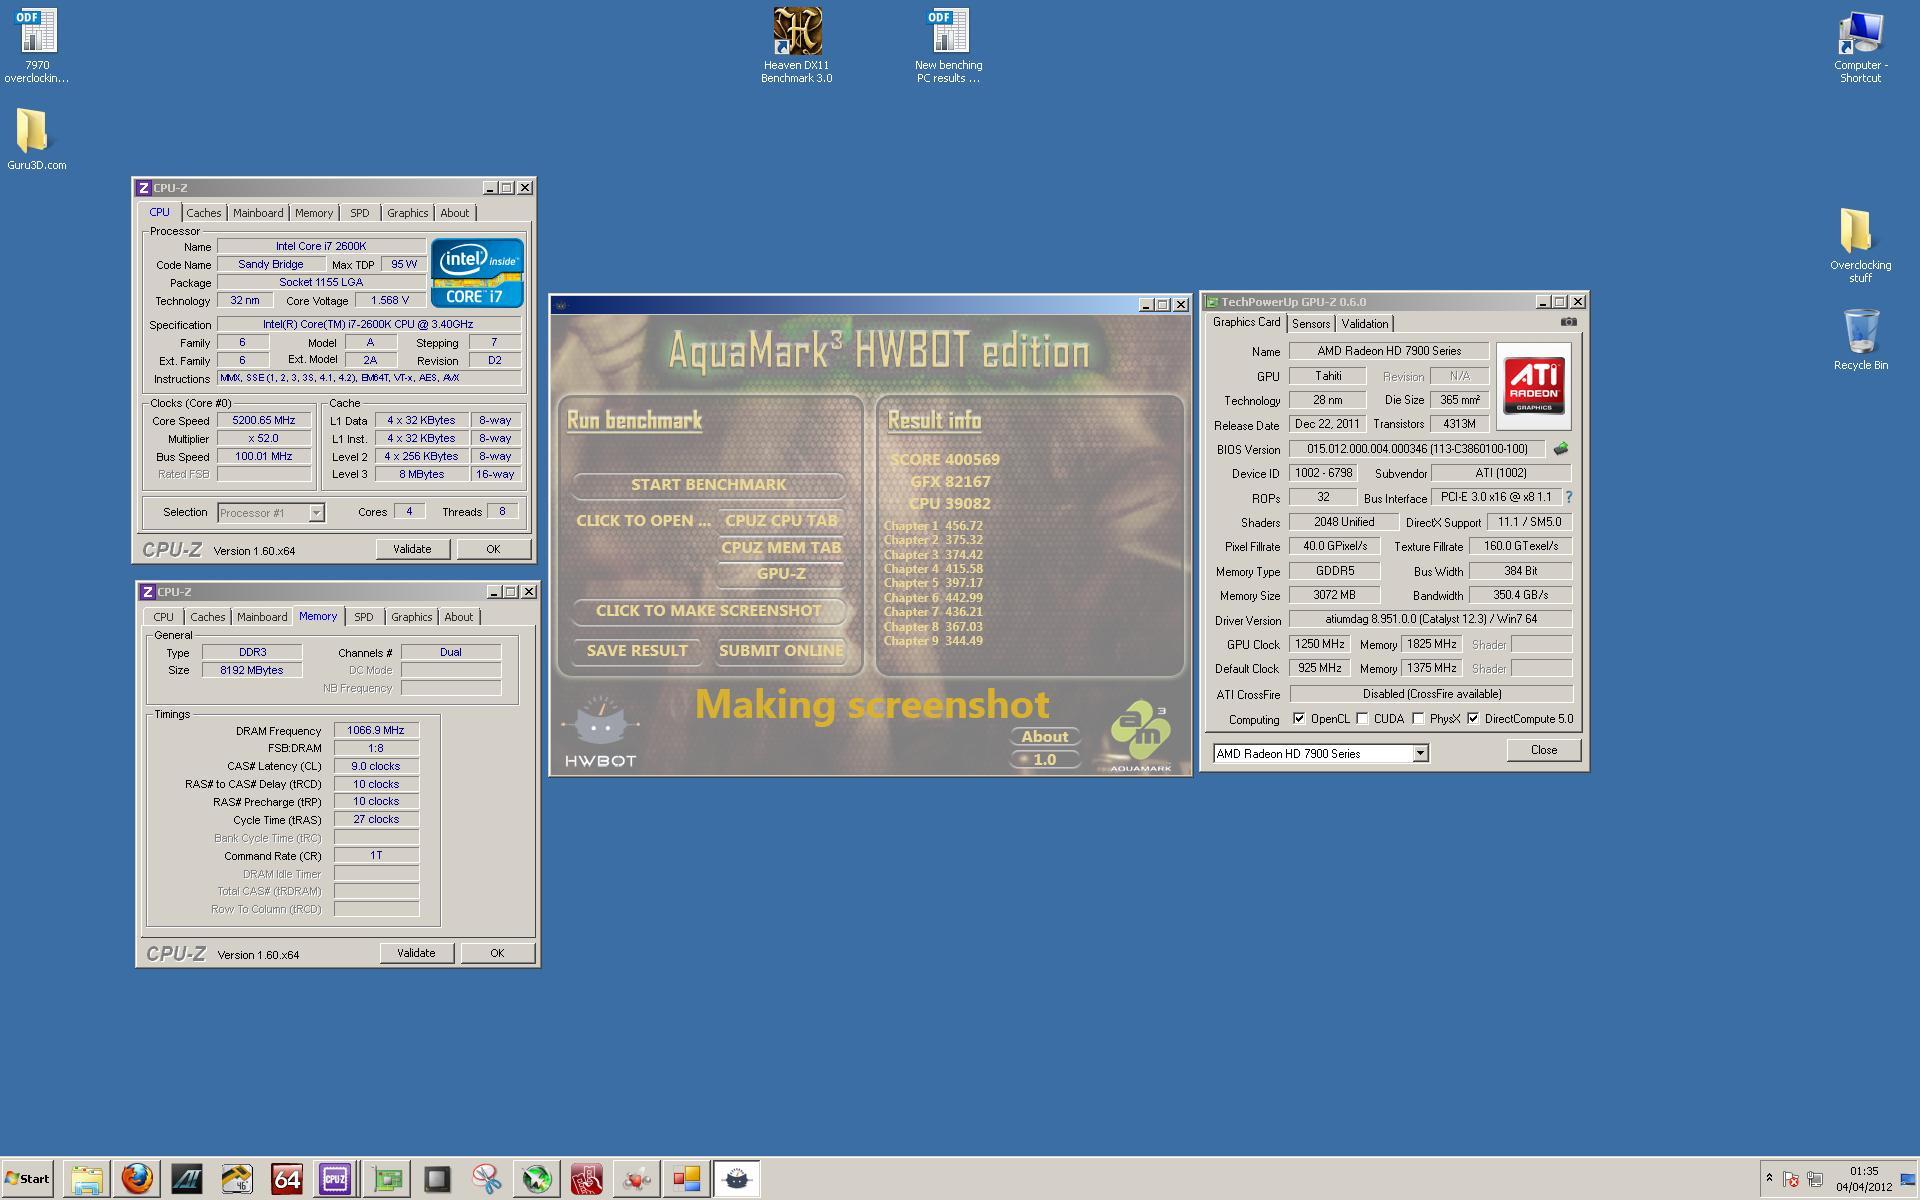
Task: Click the dark AI Suite taskbar icon
Action: tap(187, 1179)
